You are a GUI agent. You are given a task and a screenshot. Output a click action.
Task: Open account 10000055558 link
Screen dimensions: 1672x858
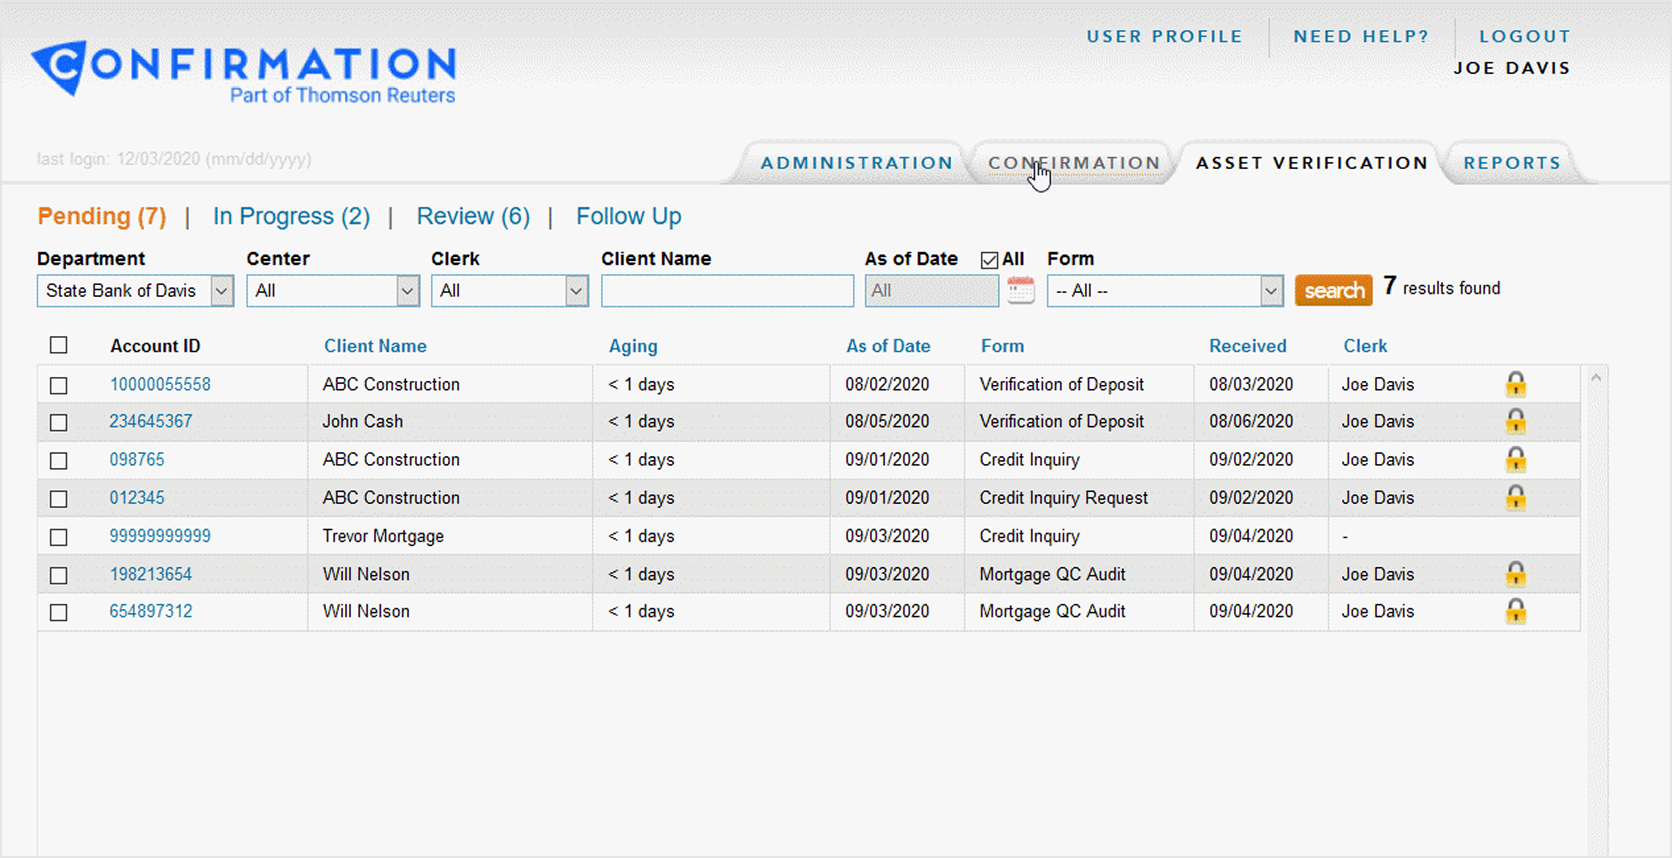tap(160, 384)
